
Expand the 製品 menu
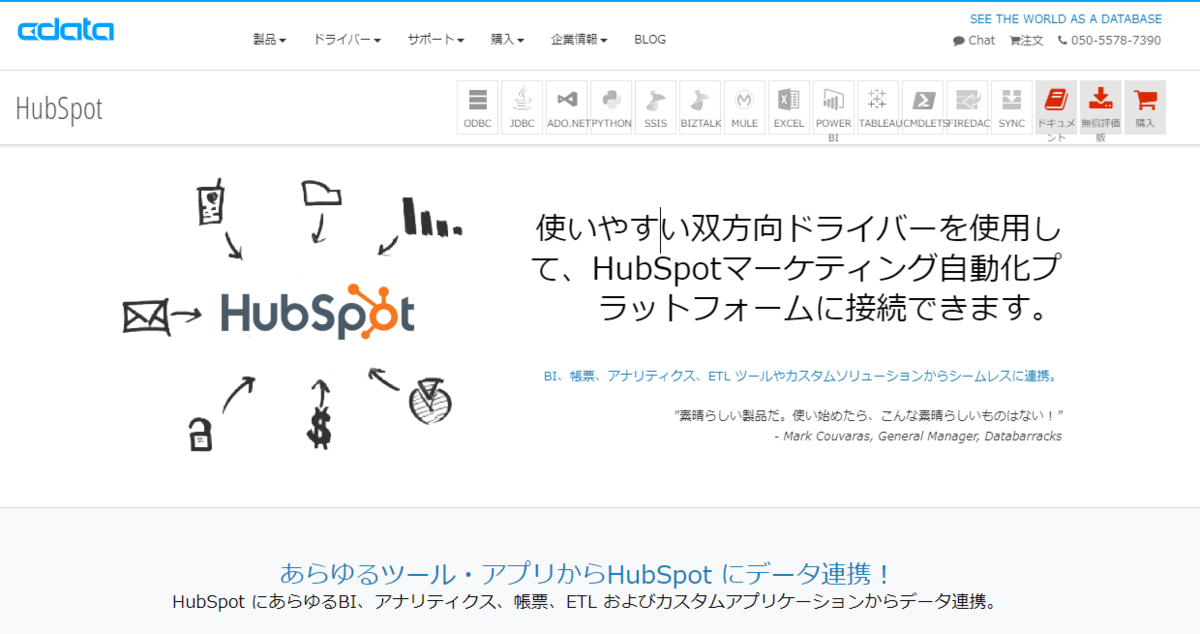[270, 40]
